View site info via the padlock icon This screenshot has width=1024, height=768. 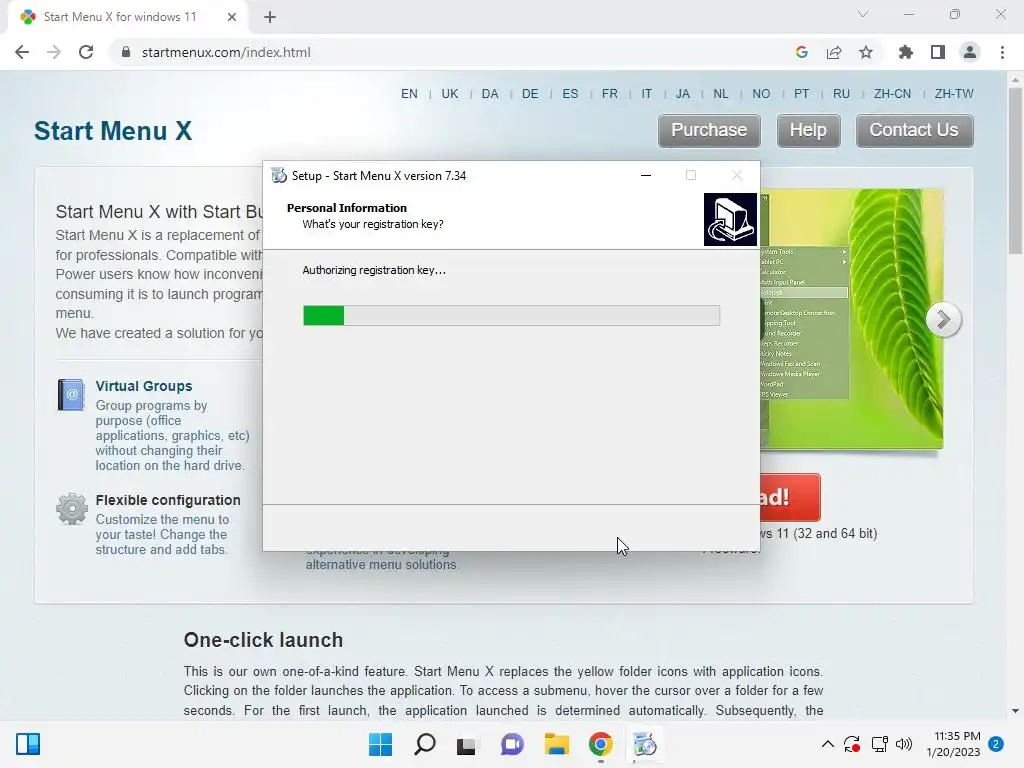pos(126,52)
